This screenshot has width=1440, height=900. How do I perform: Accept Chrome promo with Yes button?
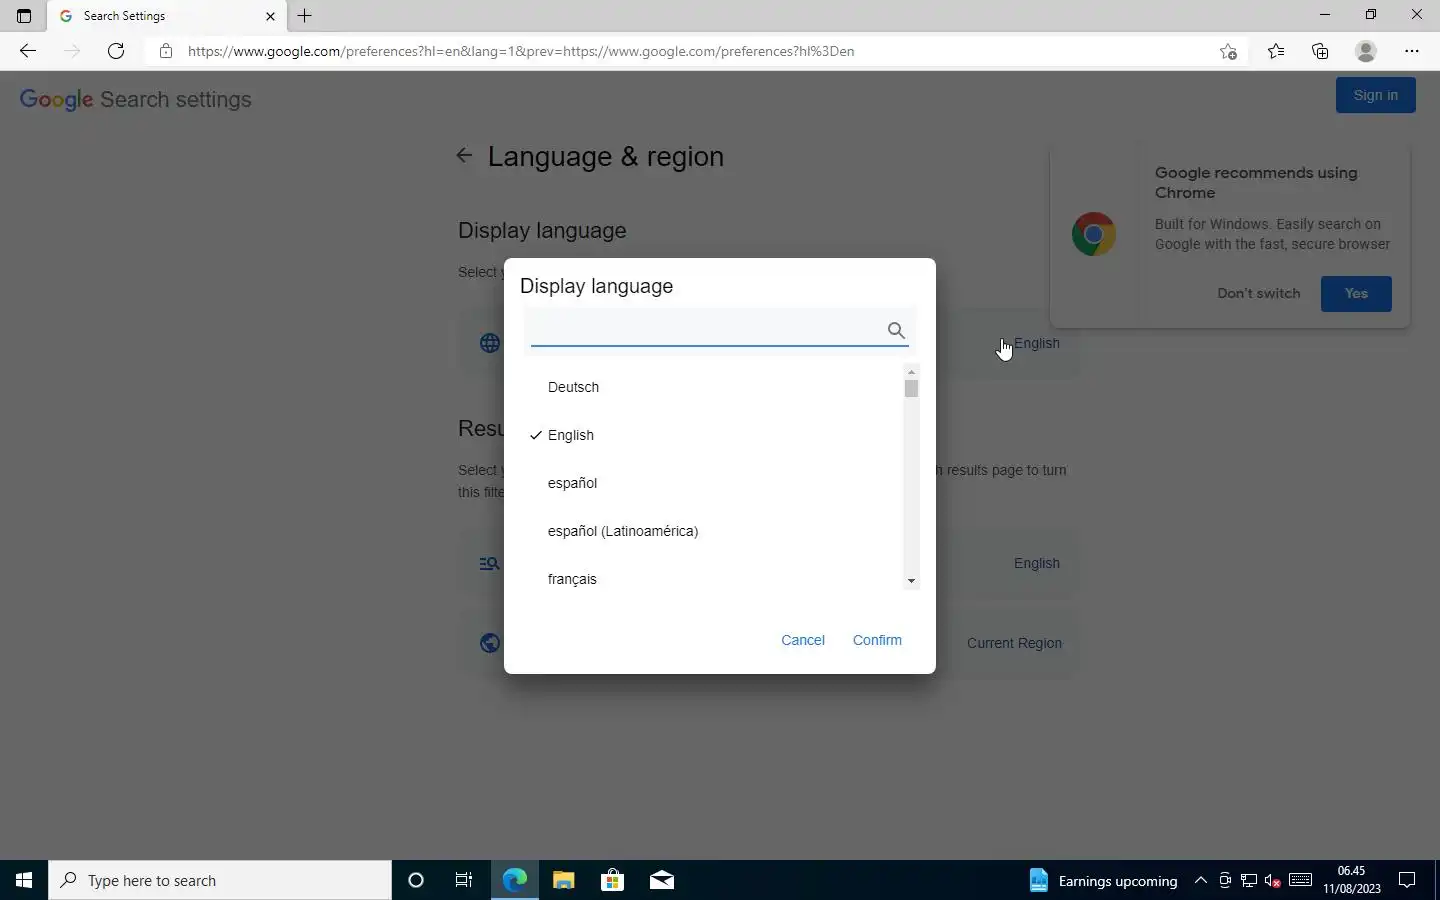[1356, 293]
